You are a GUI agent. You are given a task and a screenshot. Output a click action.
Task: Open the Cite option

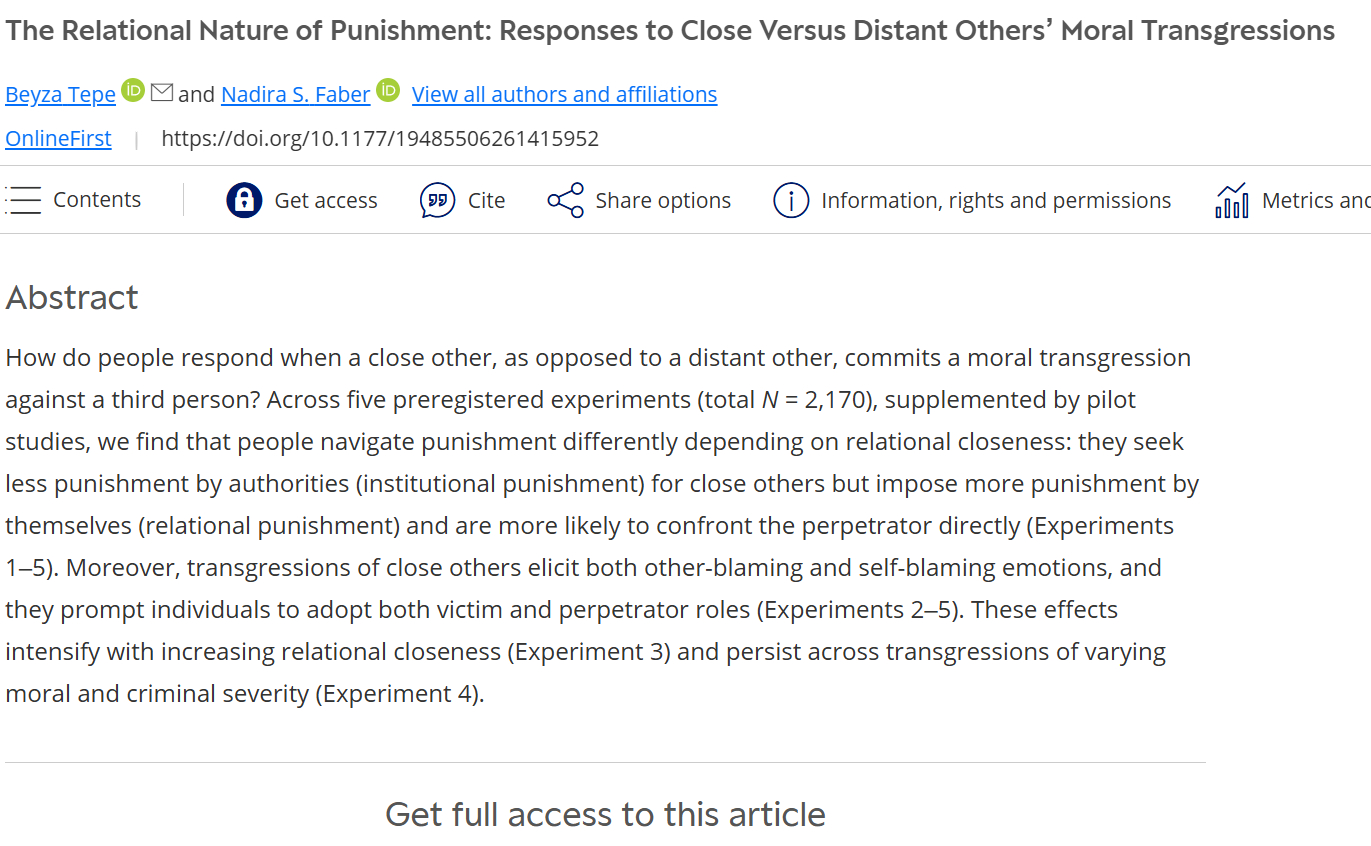coord(487,201)
